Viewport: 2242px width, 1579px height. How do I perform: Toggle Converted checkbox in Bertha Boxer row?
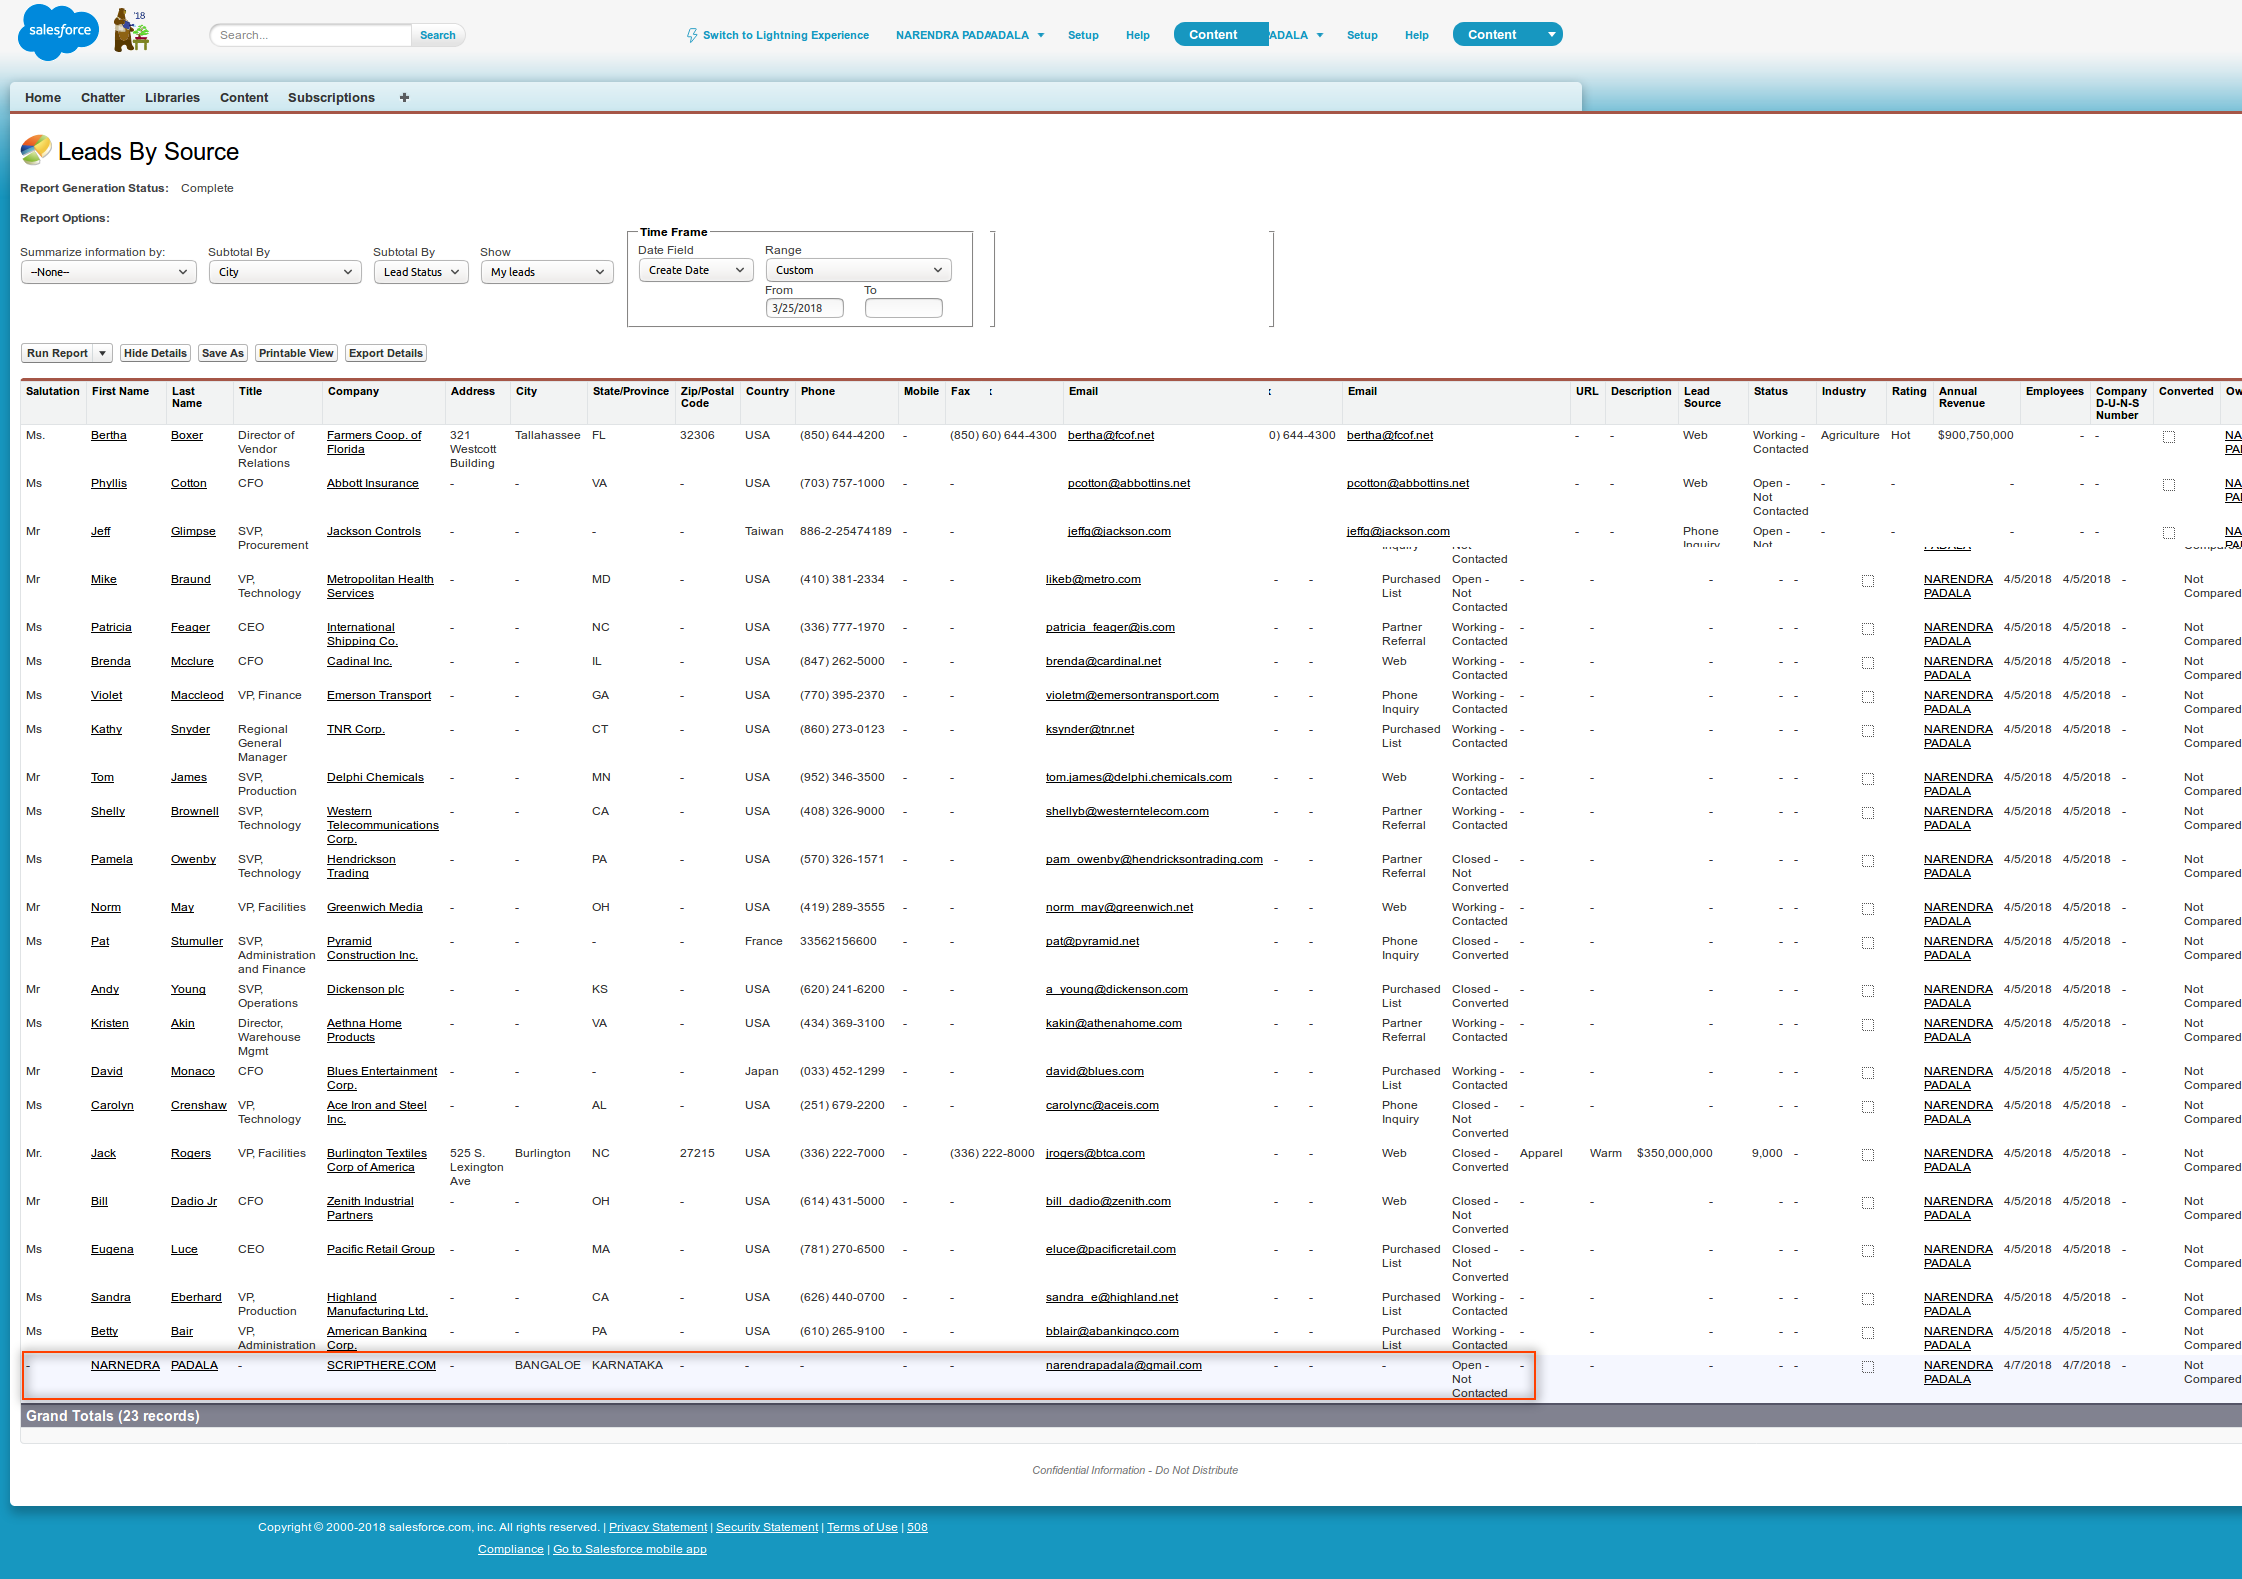[x=2168, y=437]
